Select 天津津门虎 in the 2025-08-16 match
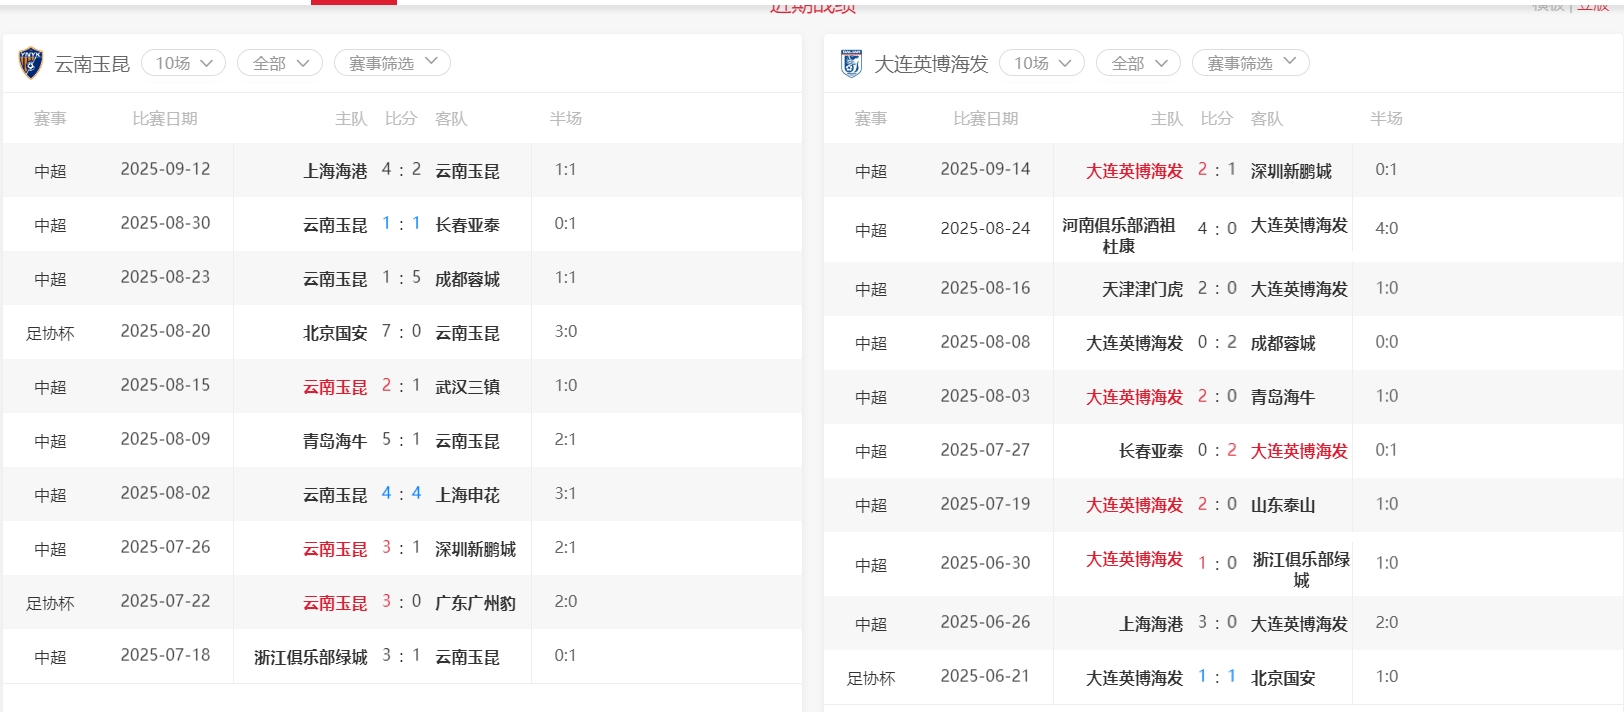Screen dimensions: 1624x712 point(1142,289)
